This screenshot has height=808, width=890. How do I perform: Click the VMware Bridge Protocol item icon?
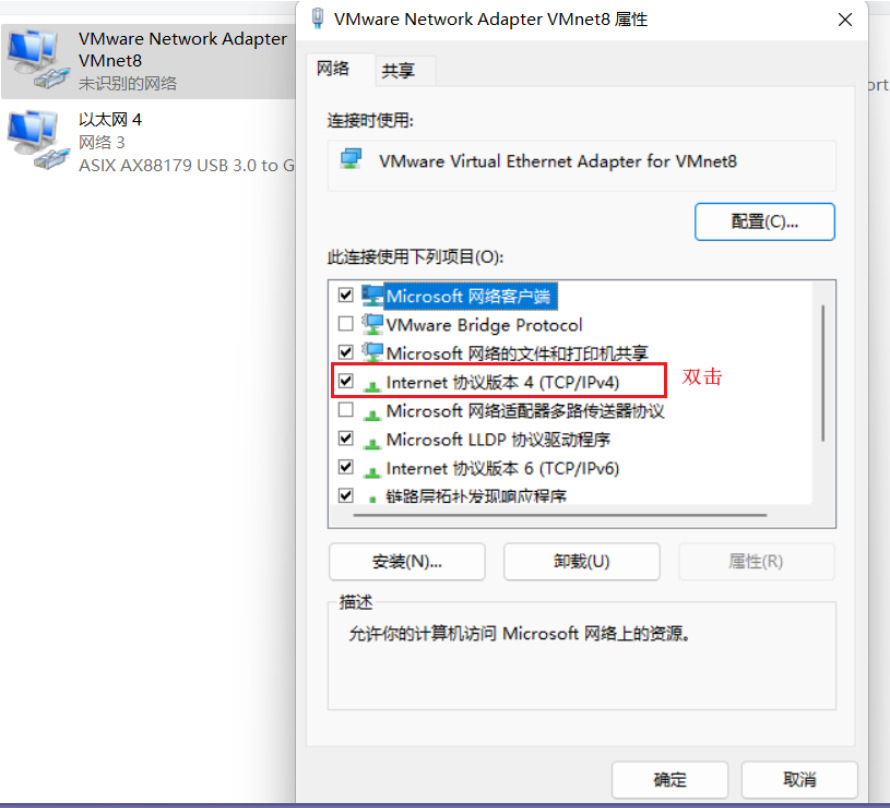372,324
